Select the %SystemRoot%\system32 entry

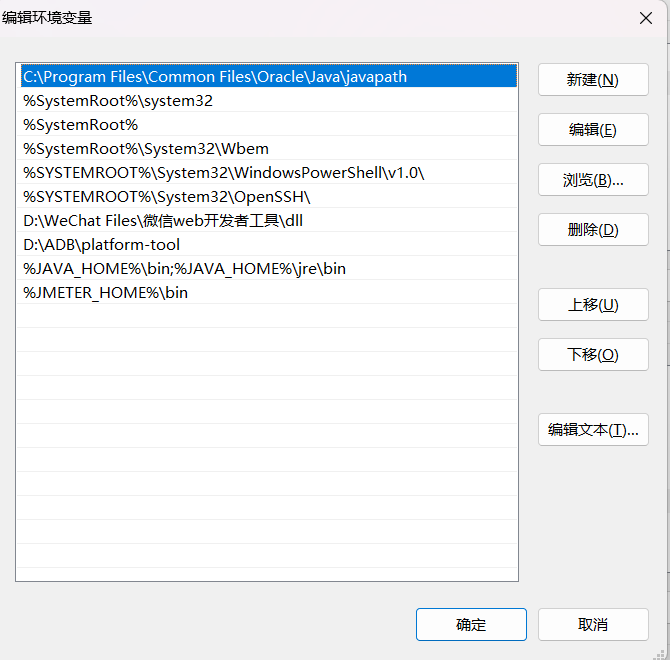(267, 101)
